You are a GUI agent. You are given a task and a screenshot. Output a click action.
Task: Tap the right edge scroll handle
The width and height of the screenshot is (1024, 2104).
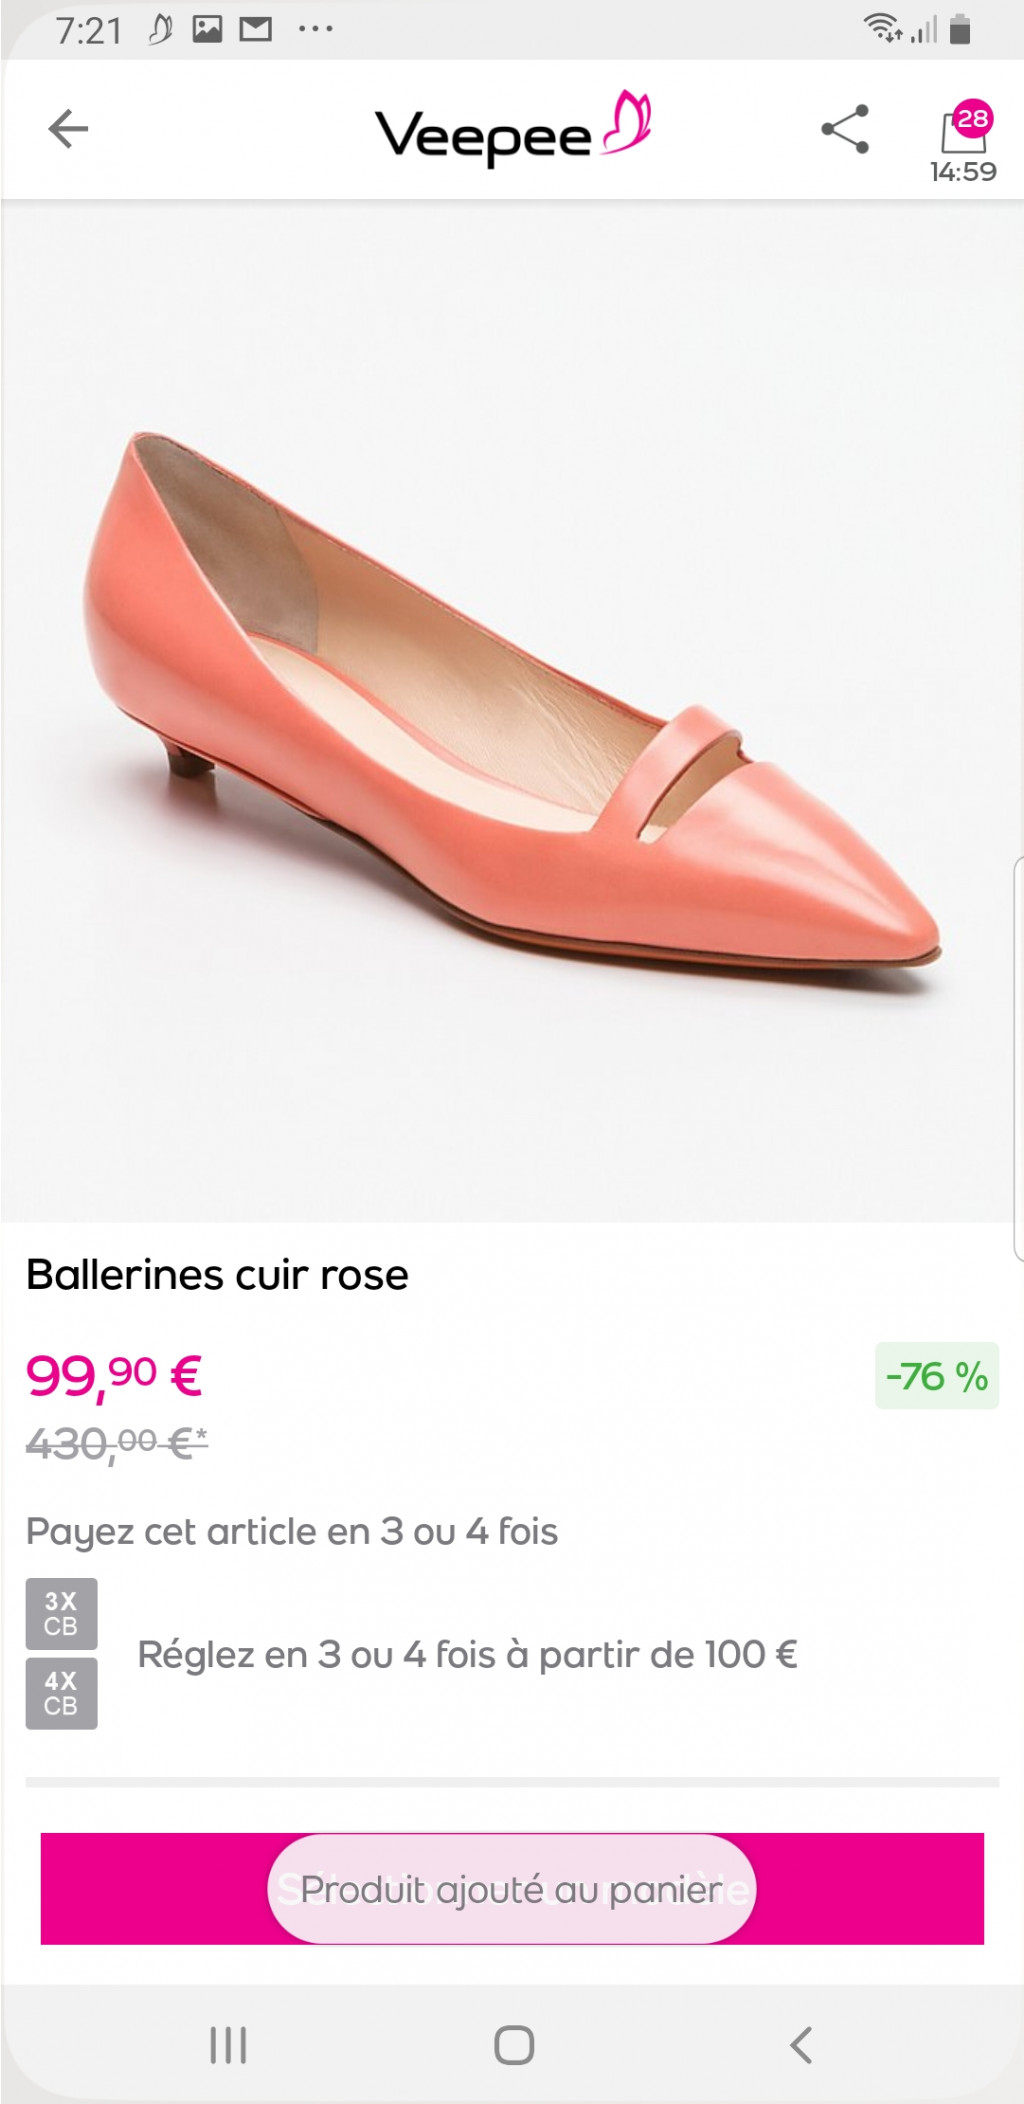(x=1018, y=1057)
